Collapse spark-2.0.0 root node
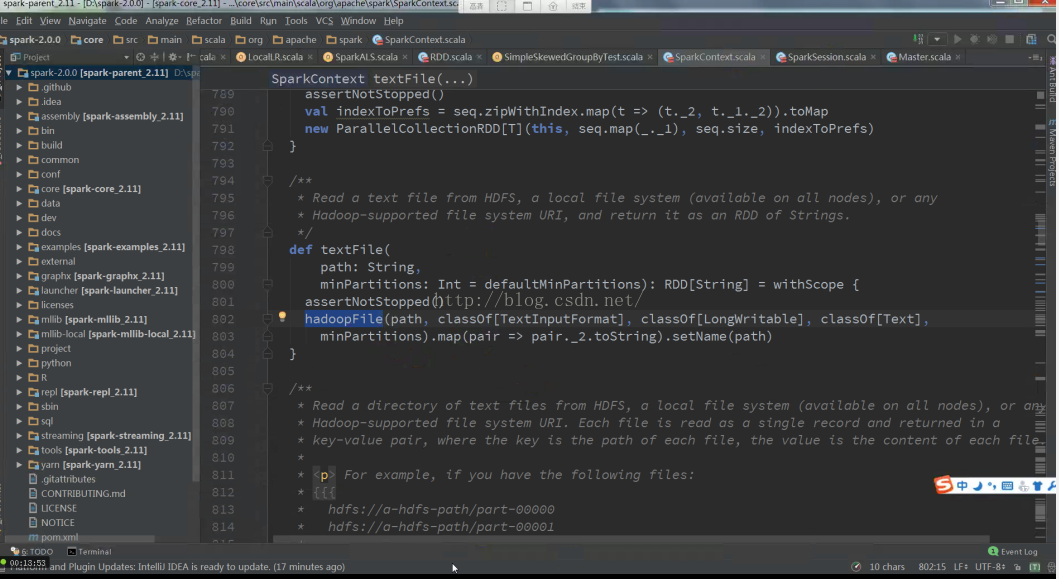This screenshot has height=579, width=1059. coord(8,72)
